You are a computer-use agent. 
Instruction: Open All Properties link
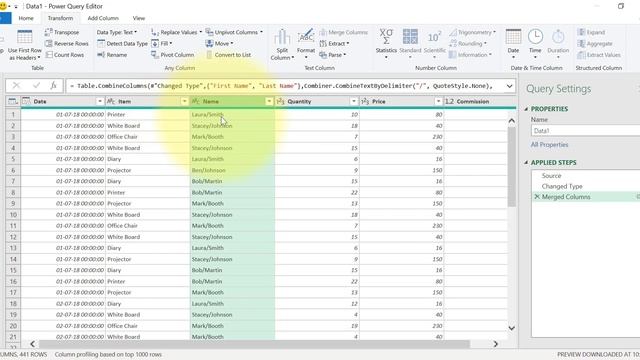tap(549, 144)
